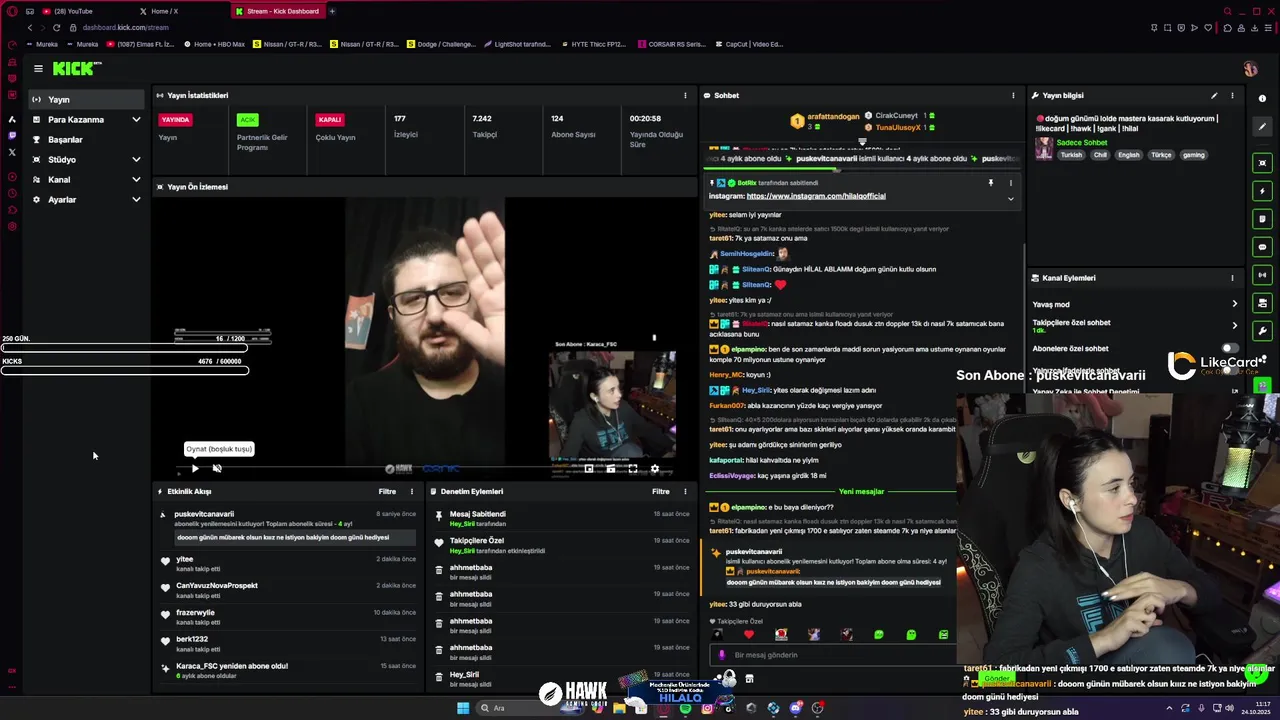Image resolution: width=1280 pixels, height=720 pixels.
Task: Toggle the wrench widget in right rail
Action: (1262, 331)
